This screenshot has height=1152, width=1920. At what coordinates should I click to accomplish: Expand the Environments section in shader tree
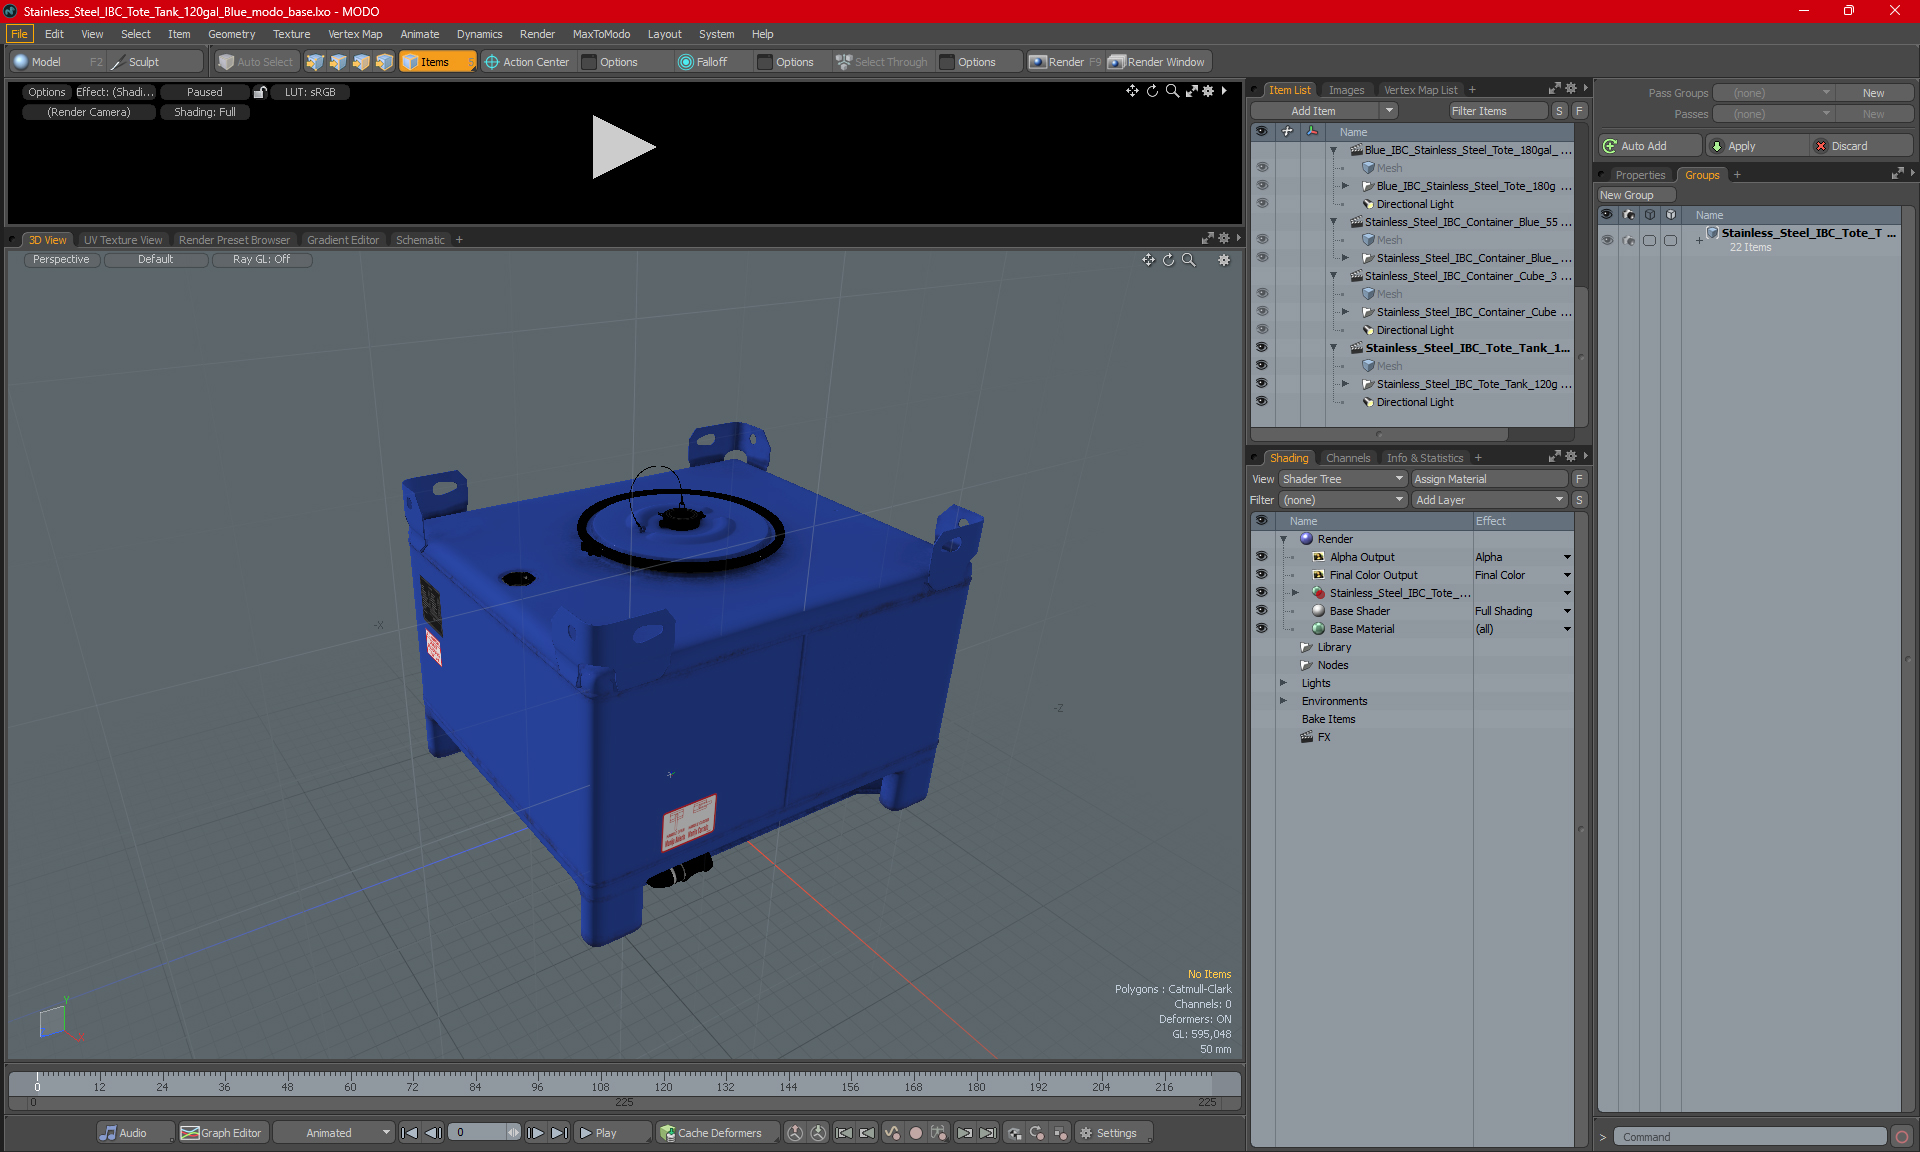pyautogui.click(x=1286, y=701)
